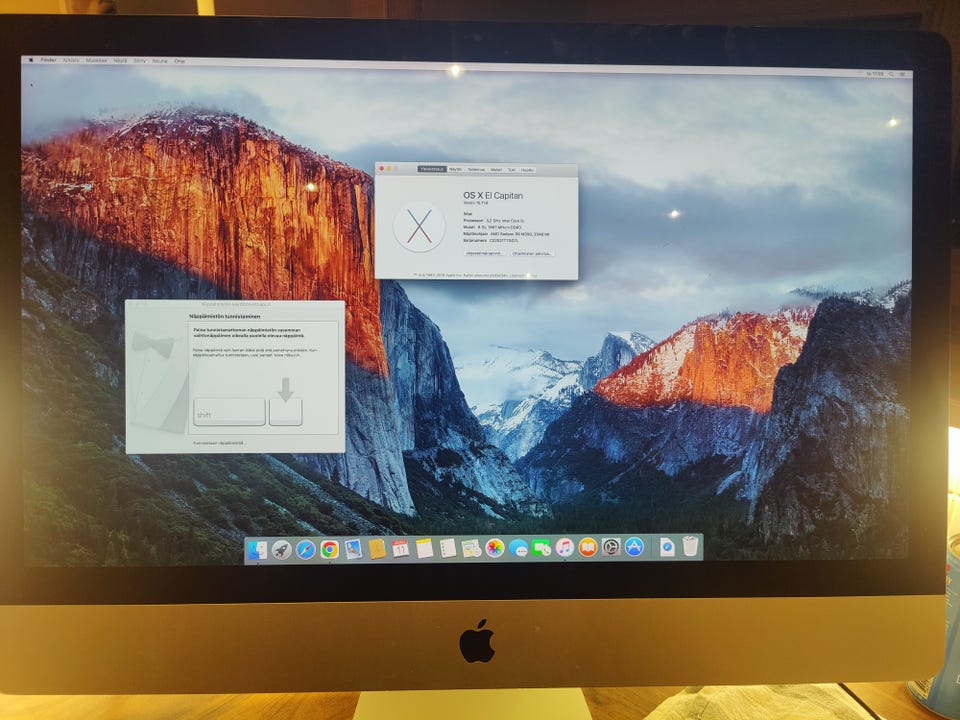The image size is (960, 720).
Task: Open Finder from the Dock
Action: click(x=257, y=550)
